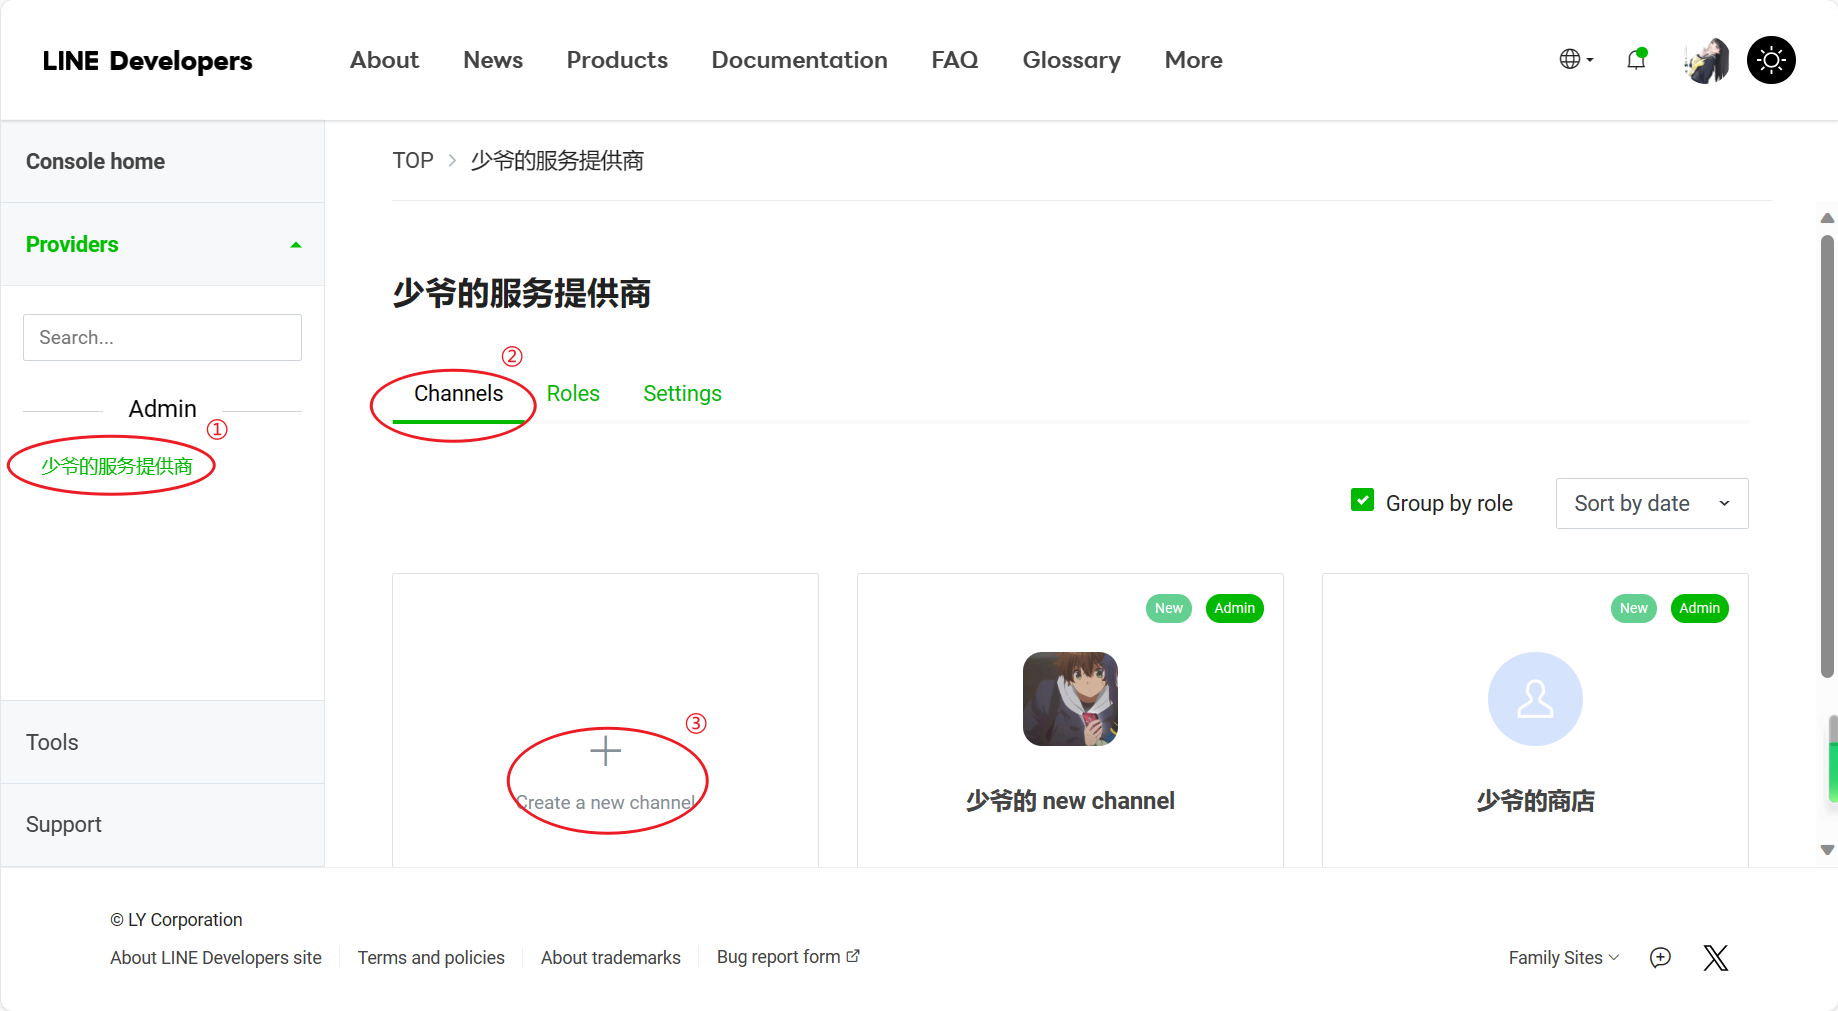1838x1011 pixels.
Task: Select provider 少爷的服务提供商 in sidebar
Action: (x=117, y=466)
